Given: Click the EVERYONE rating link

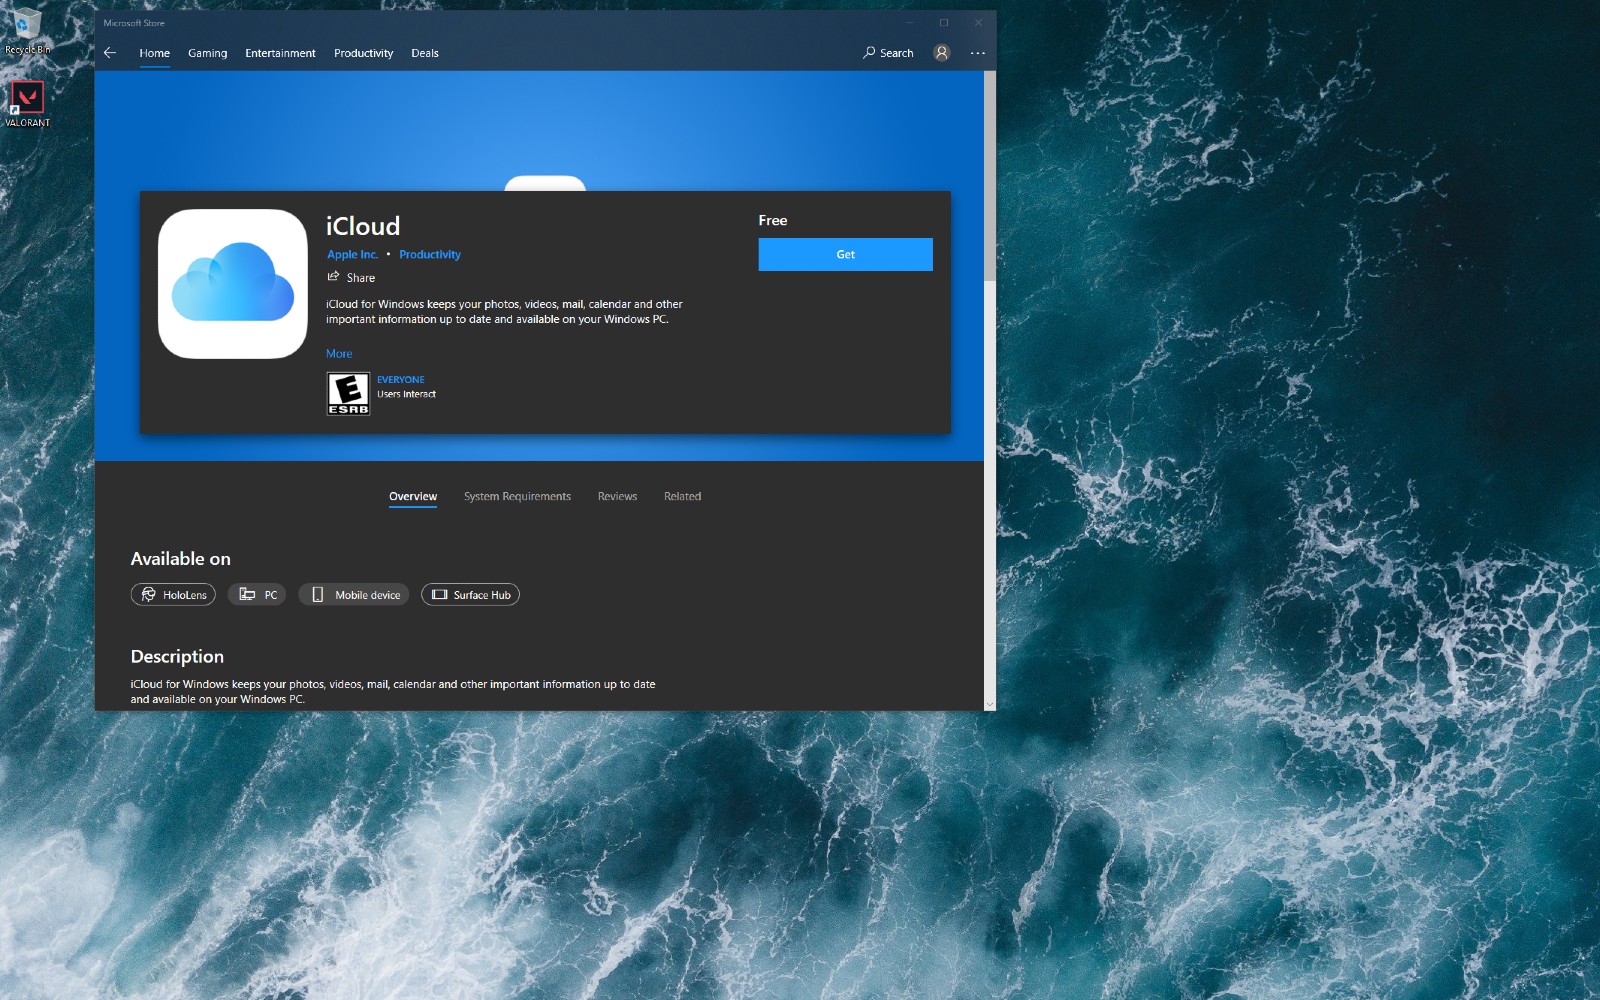Looking at the screenshot, I should 401,380.
